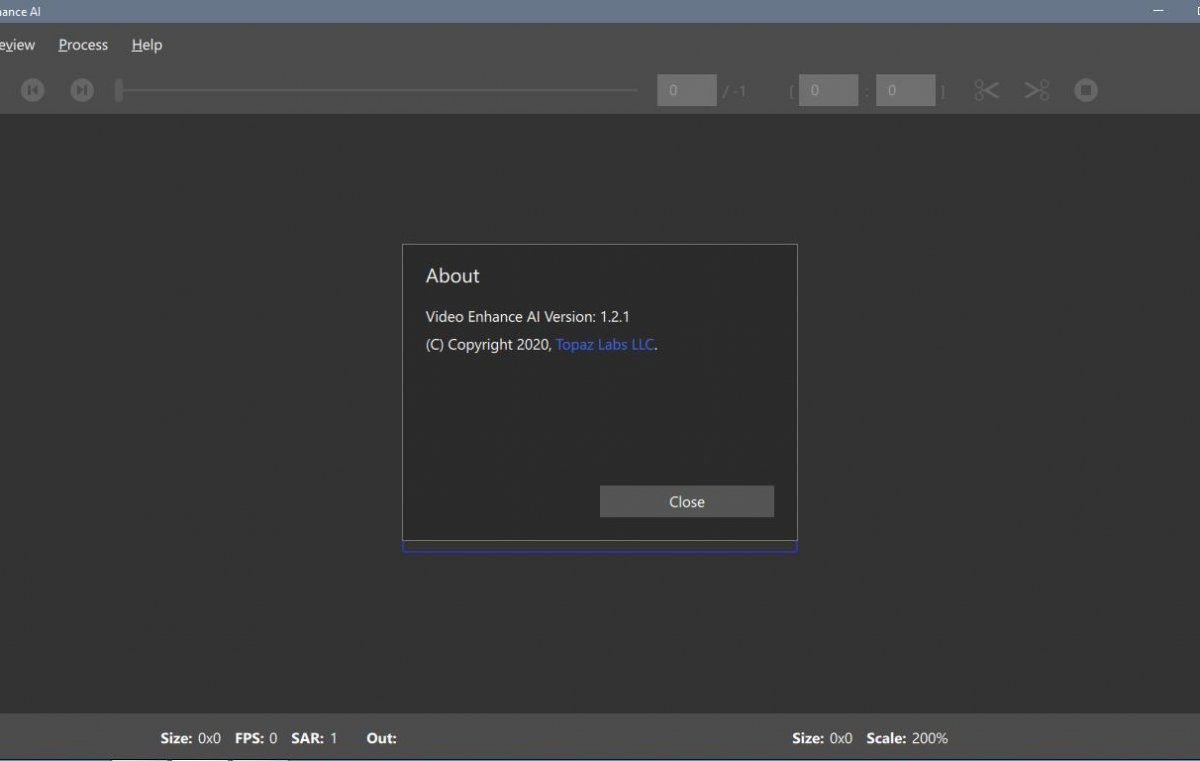Open the Process menu
The width and height of the screenshot is (1200, 761).
coord(83,45)
